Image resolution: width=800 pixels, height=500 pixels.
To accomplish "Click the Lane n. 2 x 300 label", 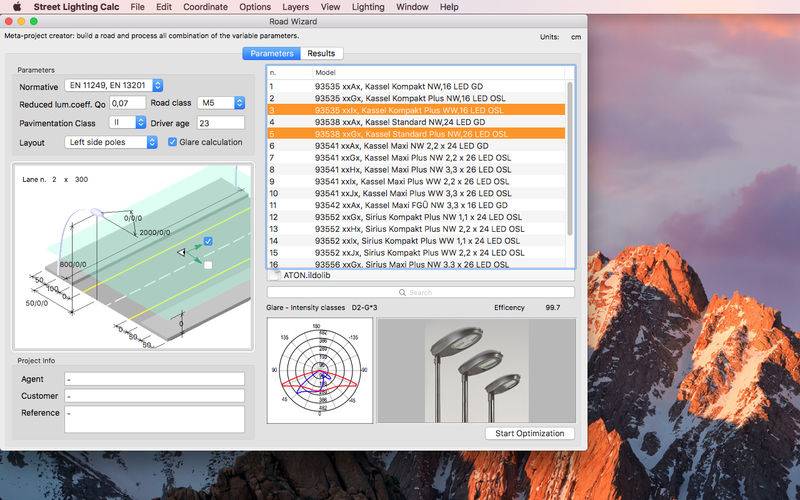I will click(55, 179).
